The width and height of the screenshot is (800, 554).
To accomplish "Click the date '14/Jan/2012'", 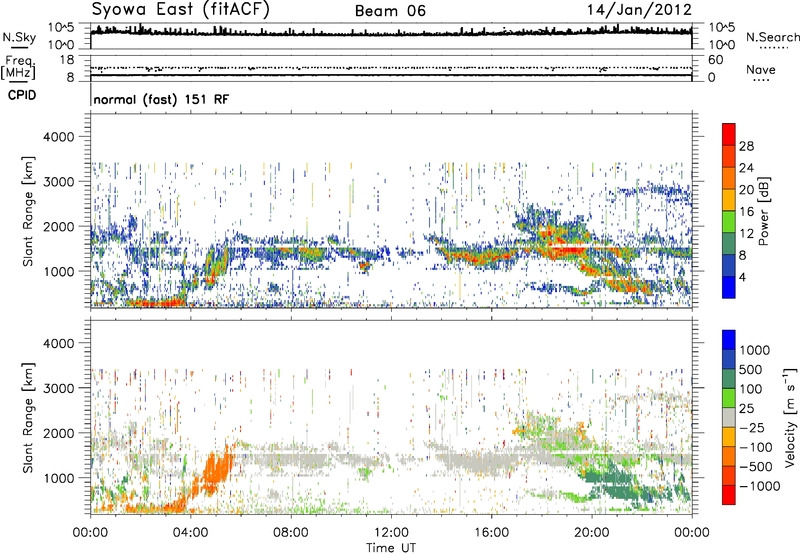I will [639, 10].
